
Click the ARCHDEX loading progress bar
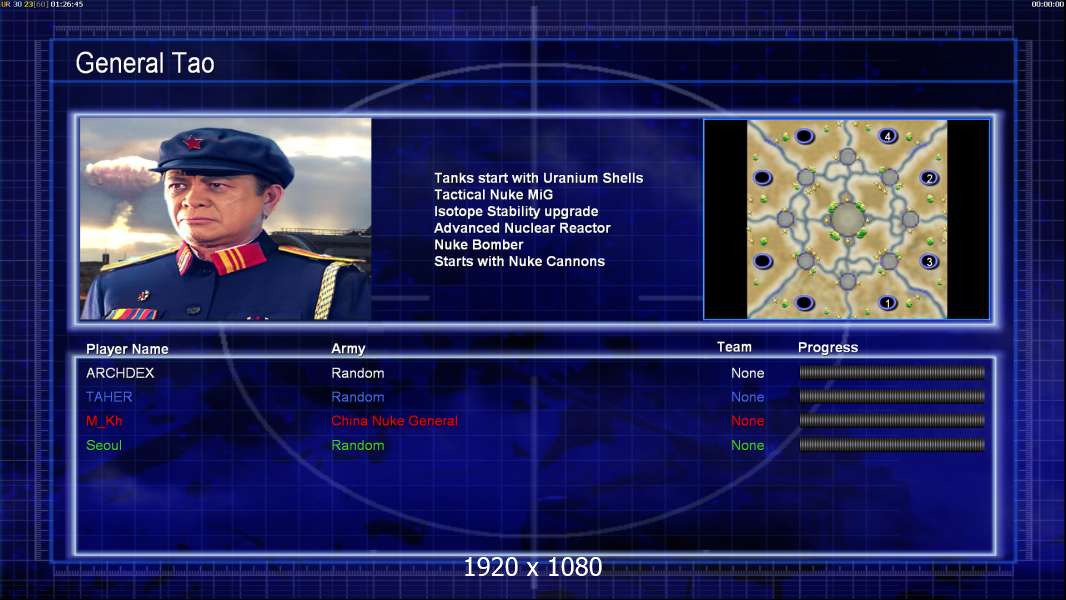[891, 372]
